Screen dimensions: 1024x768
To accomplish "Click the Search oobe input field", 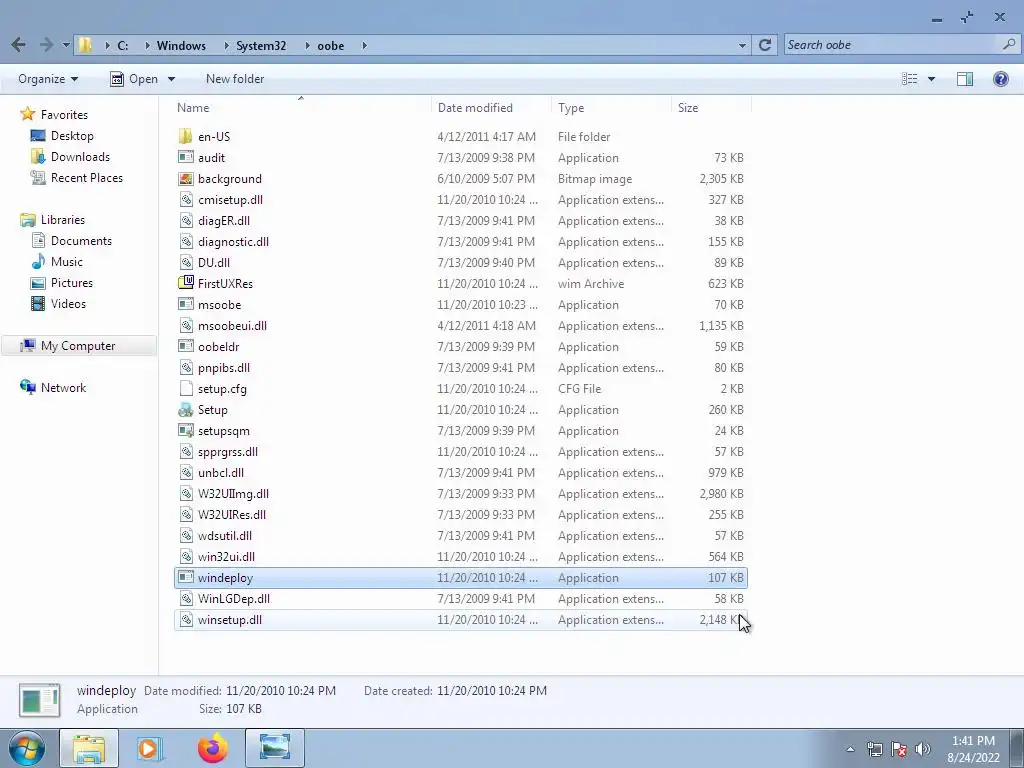I will click(x=891, y=45).
